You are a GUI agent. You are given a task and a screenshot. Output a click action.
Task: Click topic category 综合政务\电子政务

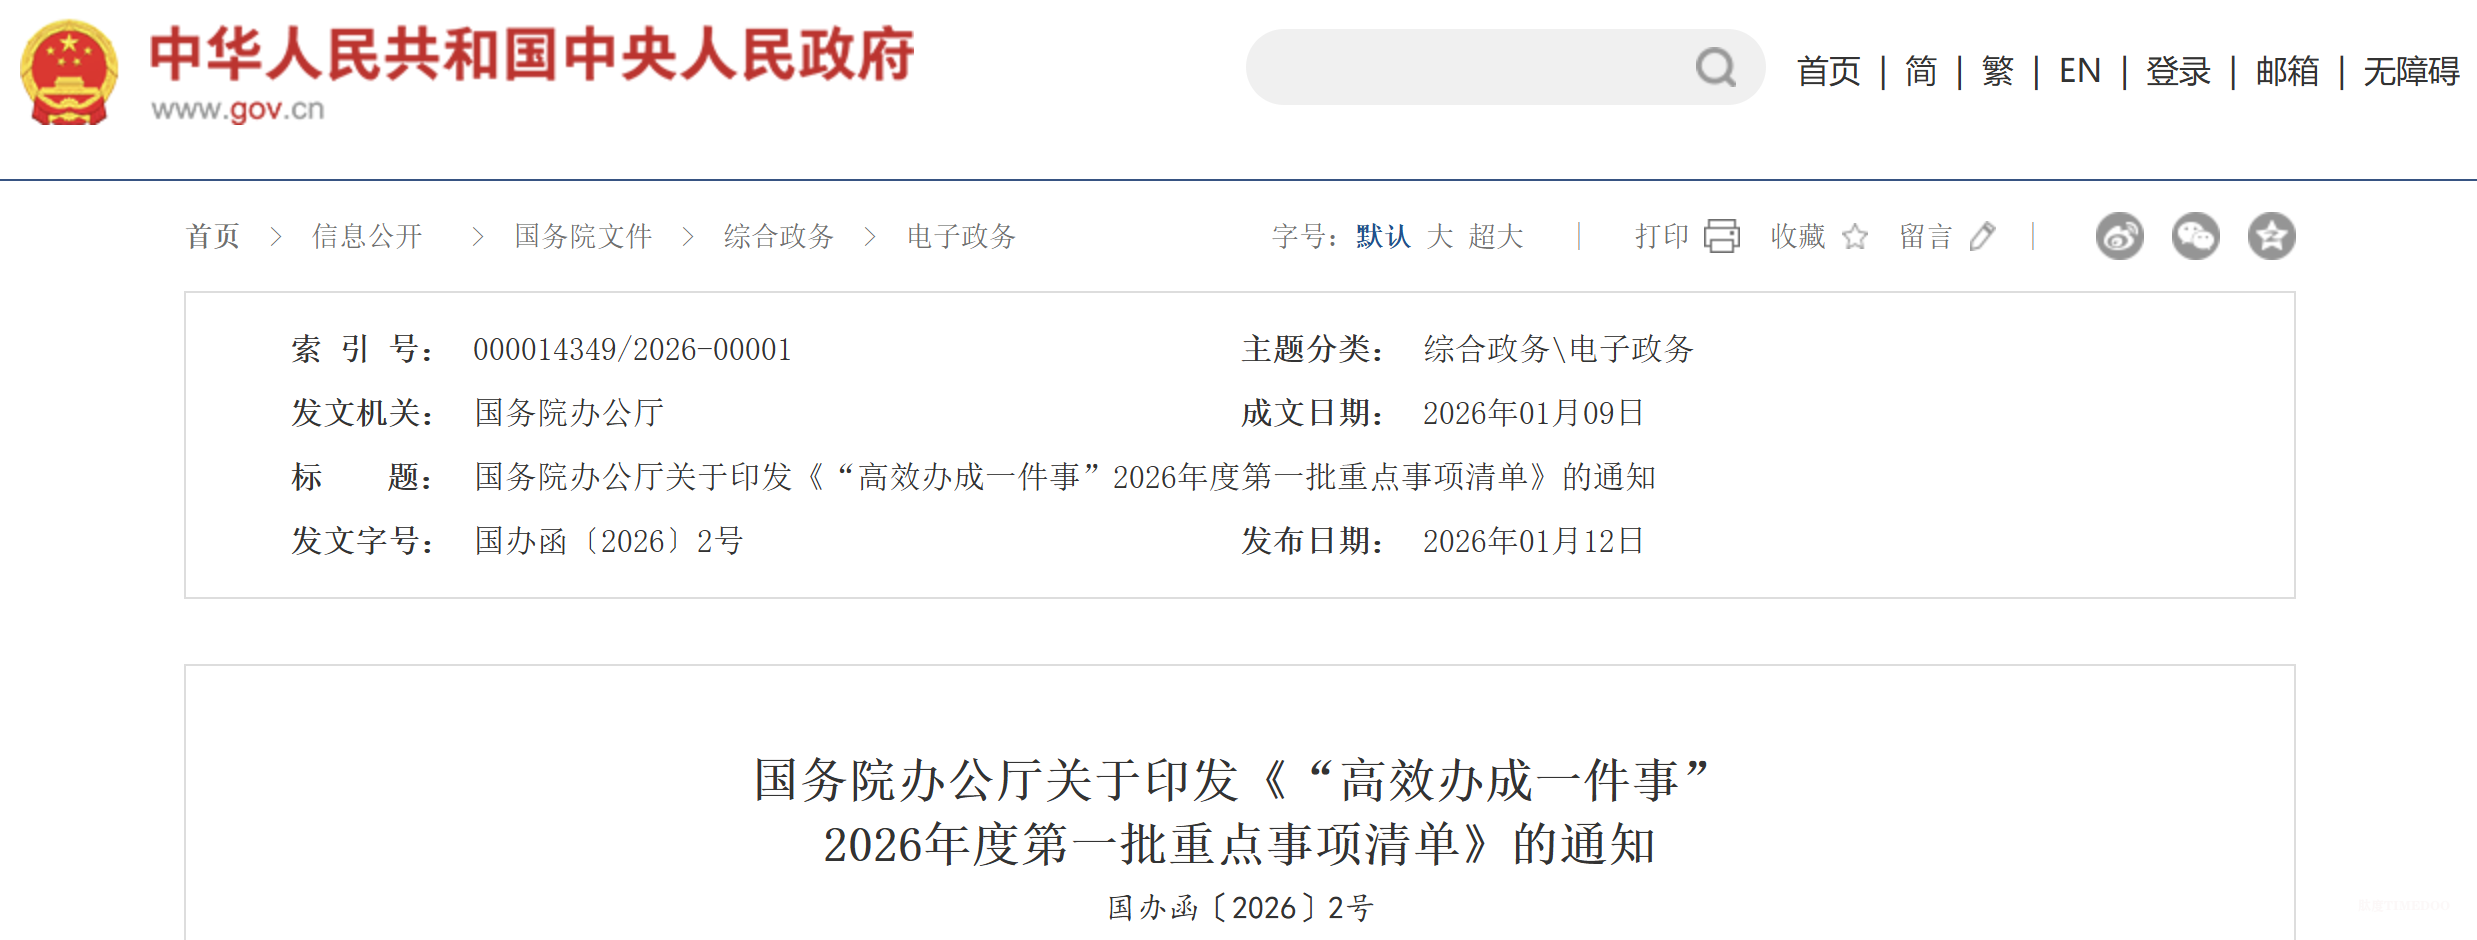[1558, 349]
